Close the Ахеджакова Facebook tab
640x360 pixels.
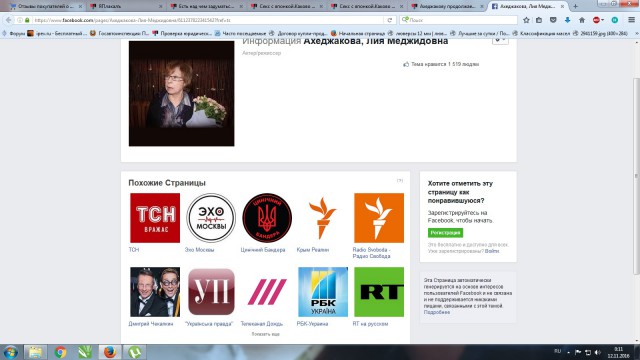pyautogui.click(x=562, y=7)
